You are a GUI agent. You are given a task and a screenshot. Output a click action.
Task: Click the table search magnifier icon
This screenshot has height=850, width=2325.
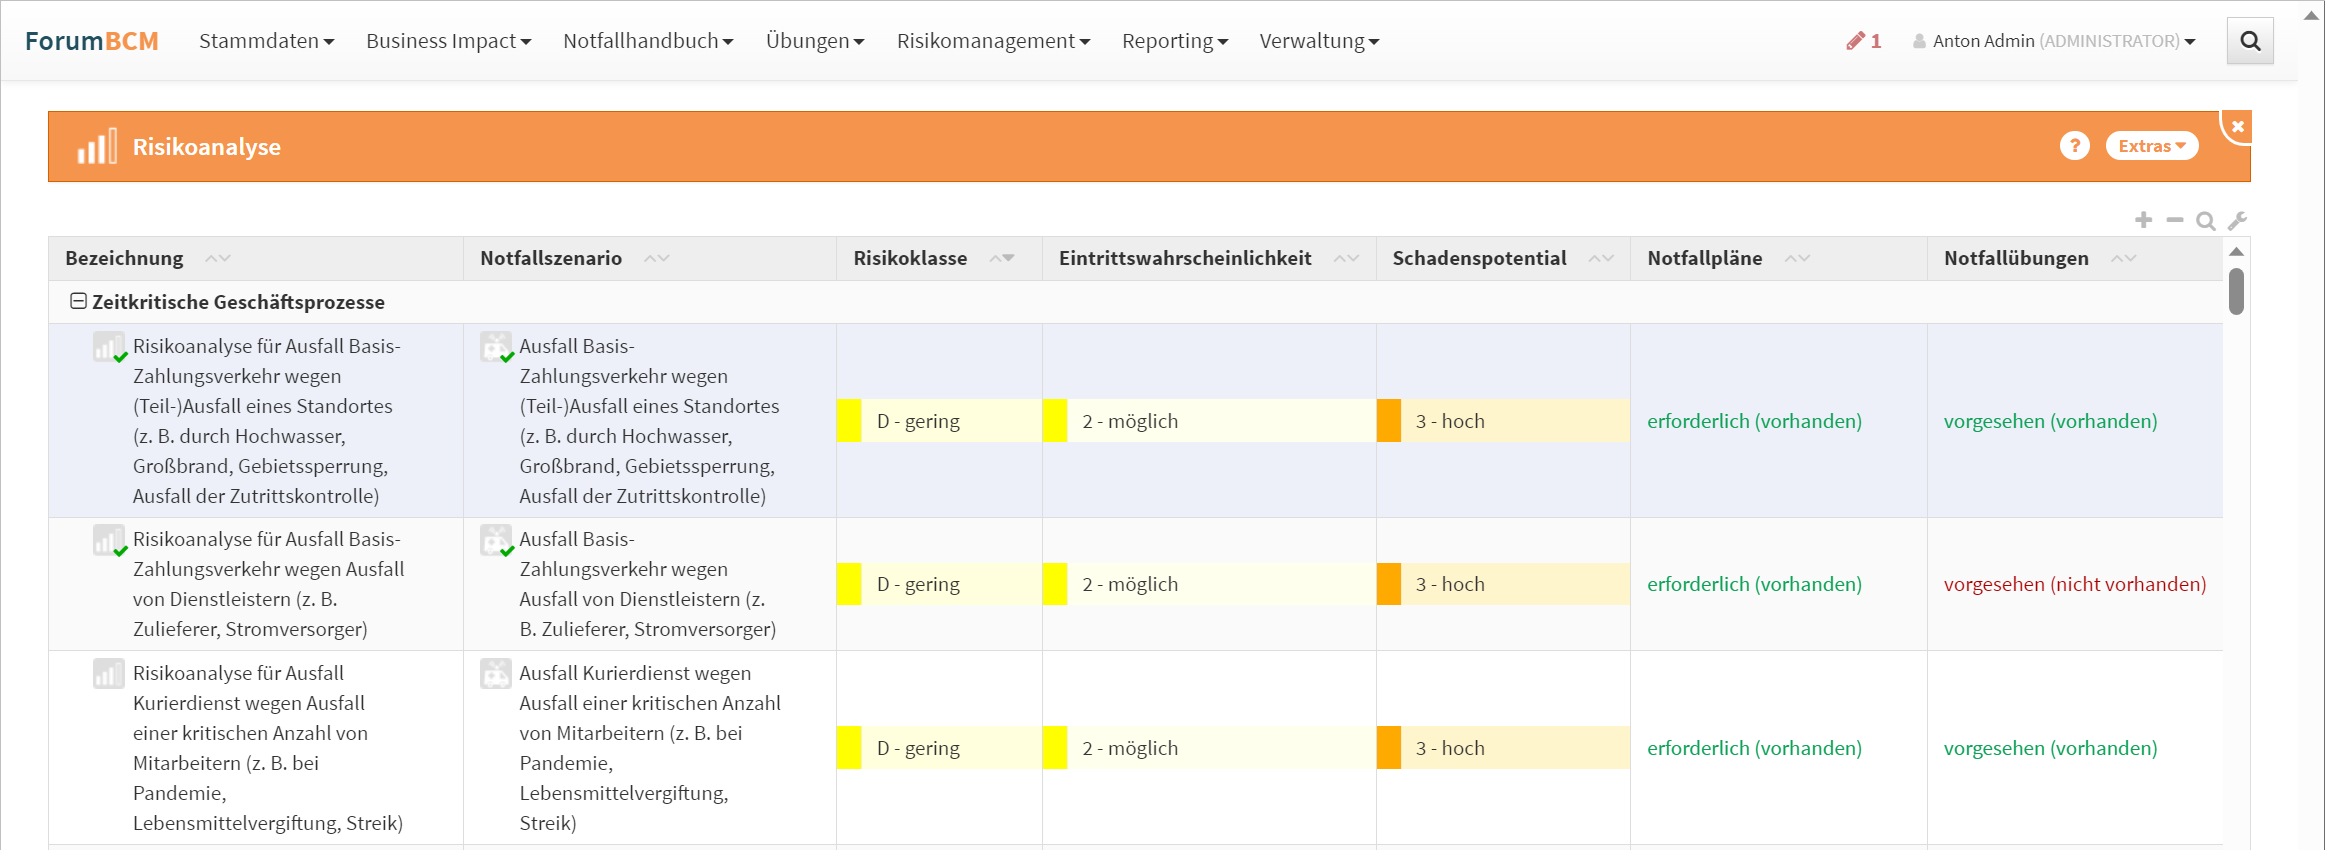click(x=2205, y=220)
